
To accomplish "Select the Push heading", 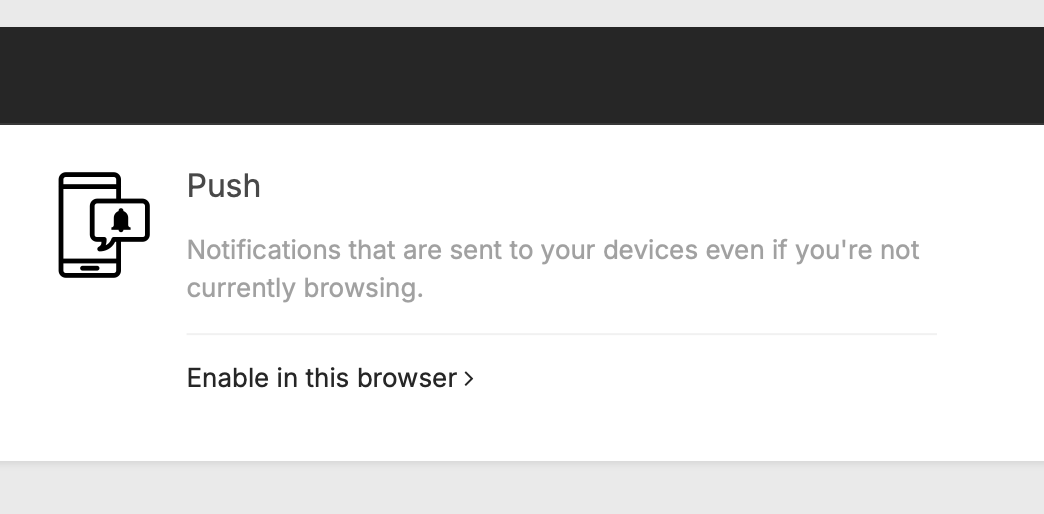I will click(224, 186).
